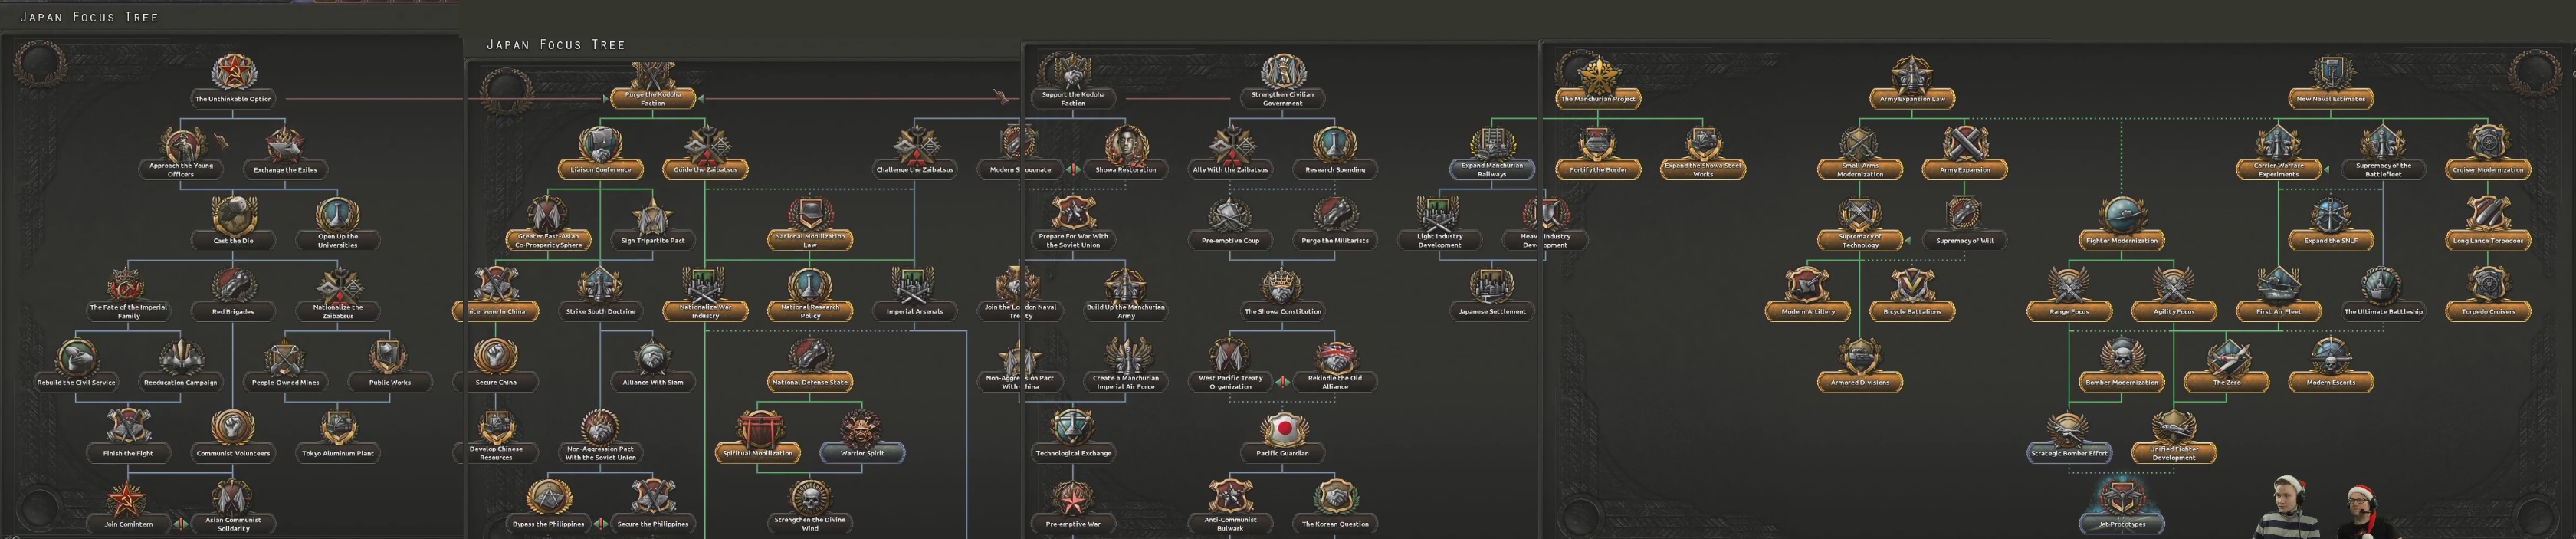Choose Long Lance Torpedoes focus
The width and height of the screenshot is (2576, 539).
(2488, 224)
